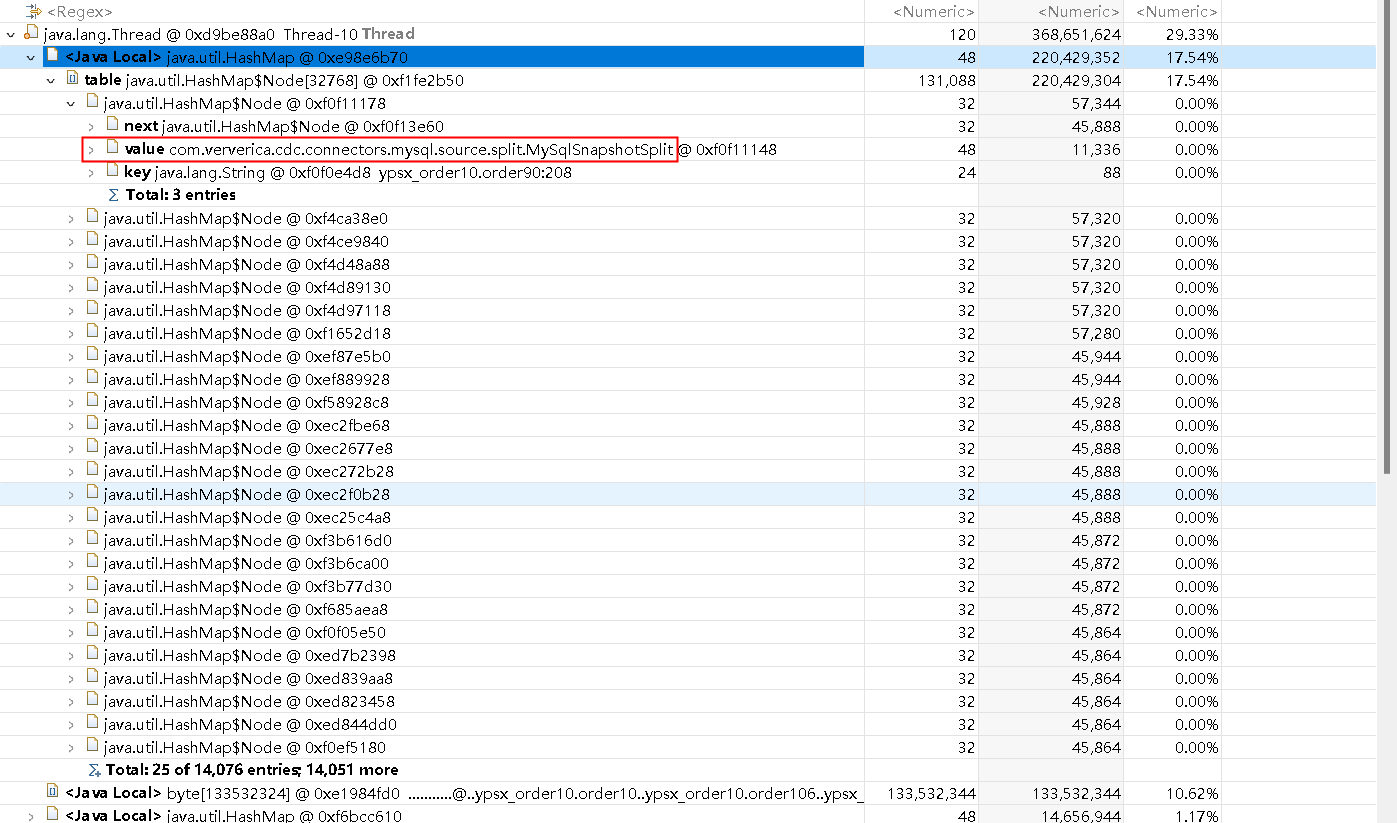The image size is (1397, 823).
Task: Click the regex filter icon in header
Action: pyautogui.click(x=32, y=12)
